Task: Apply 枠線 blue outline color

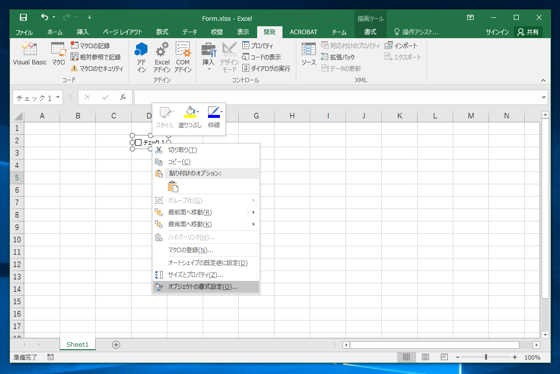Action: (213, 112)
